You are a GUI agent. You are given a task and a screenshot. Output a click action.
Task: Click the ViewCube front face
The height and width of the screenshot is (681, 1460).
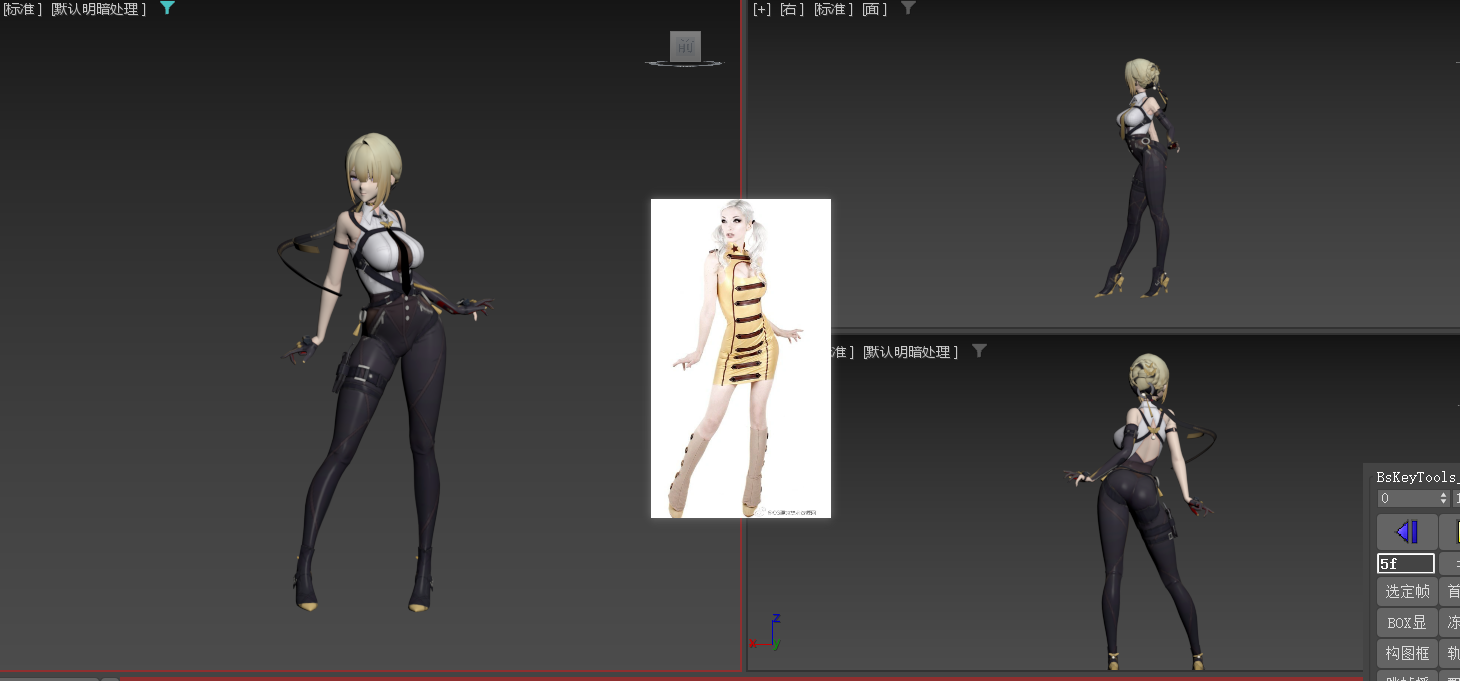[685, 46]
